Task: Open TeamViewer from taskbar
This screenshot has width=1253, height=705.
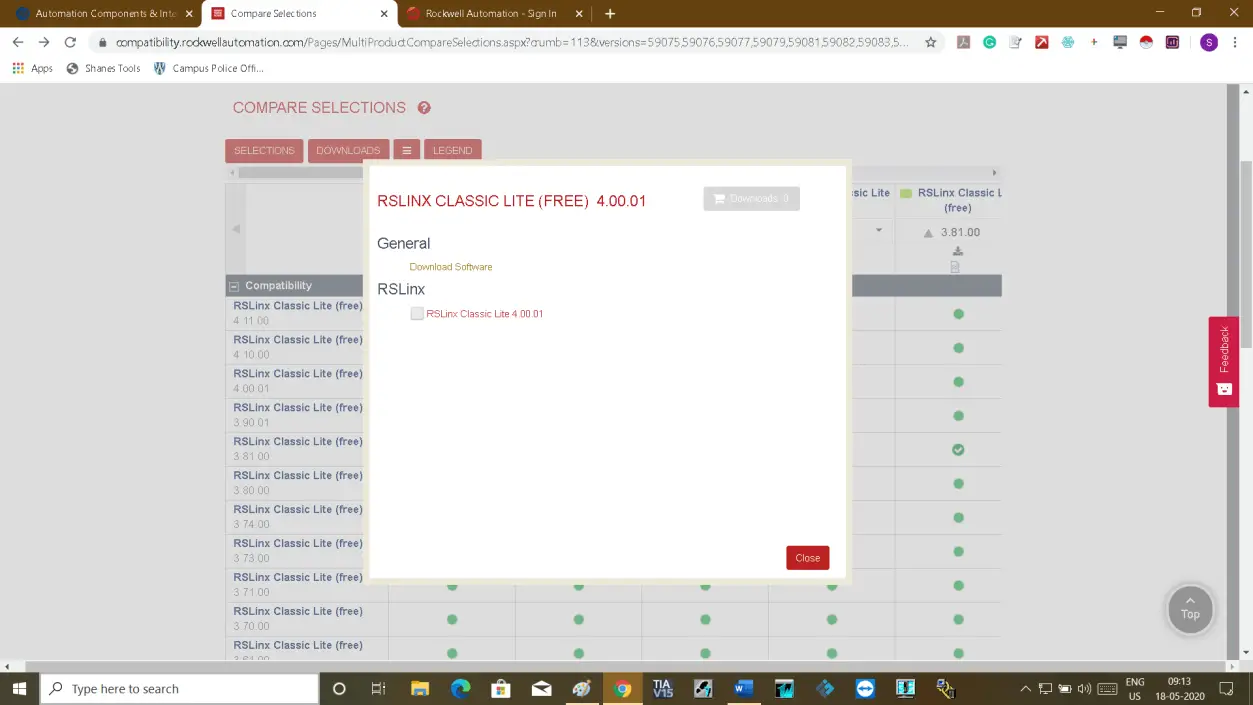Action: pyautogui.click(x=865, y=688)
